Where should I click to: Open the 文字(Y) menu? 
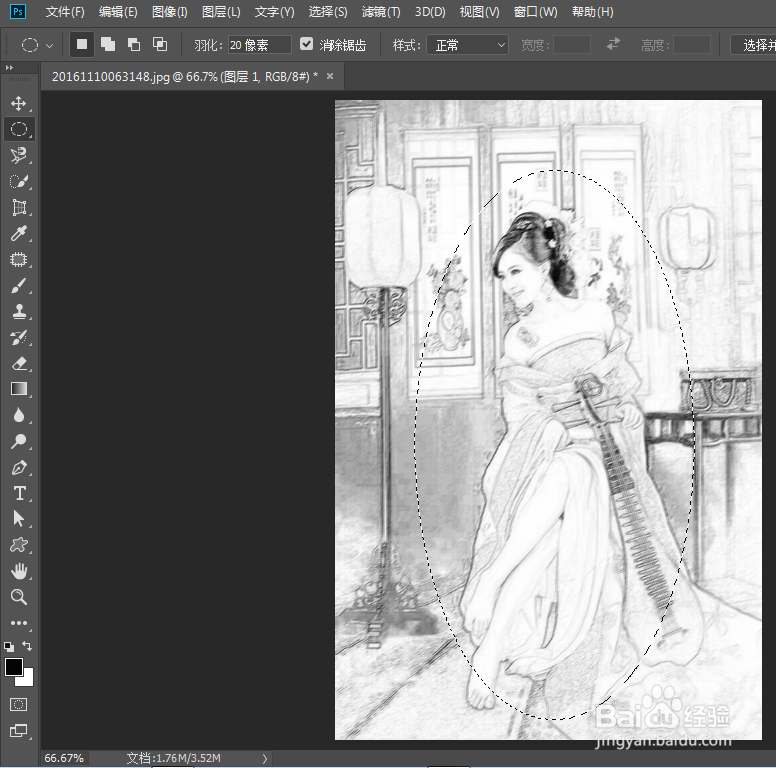pos(274,12)
